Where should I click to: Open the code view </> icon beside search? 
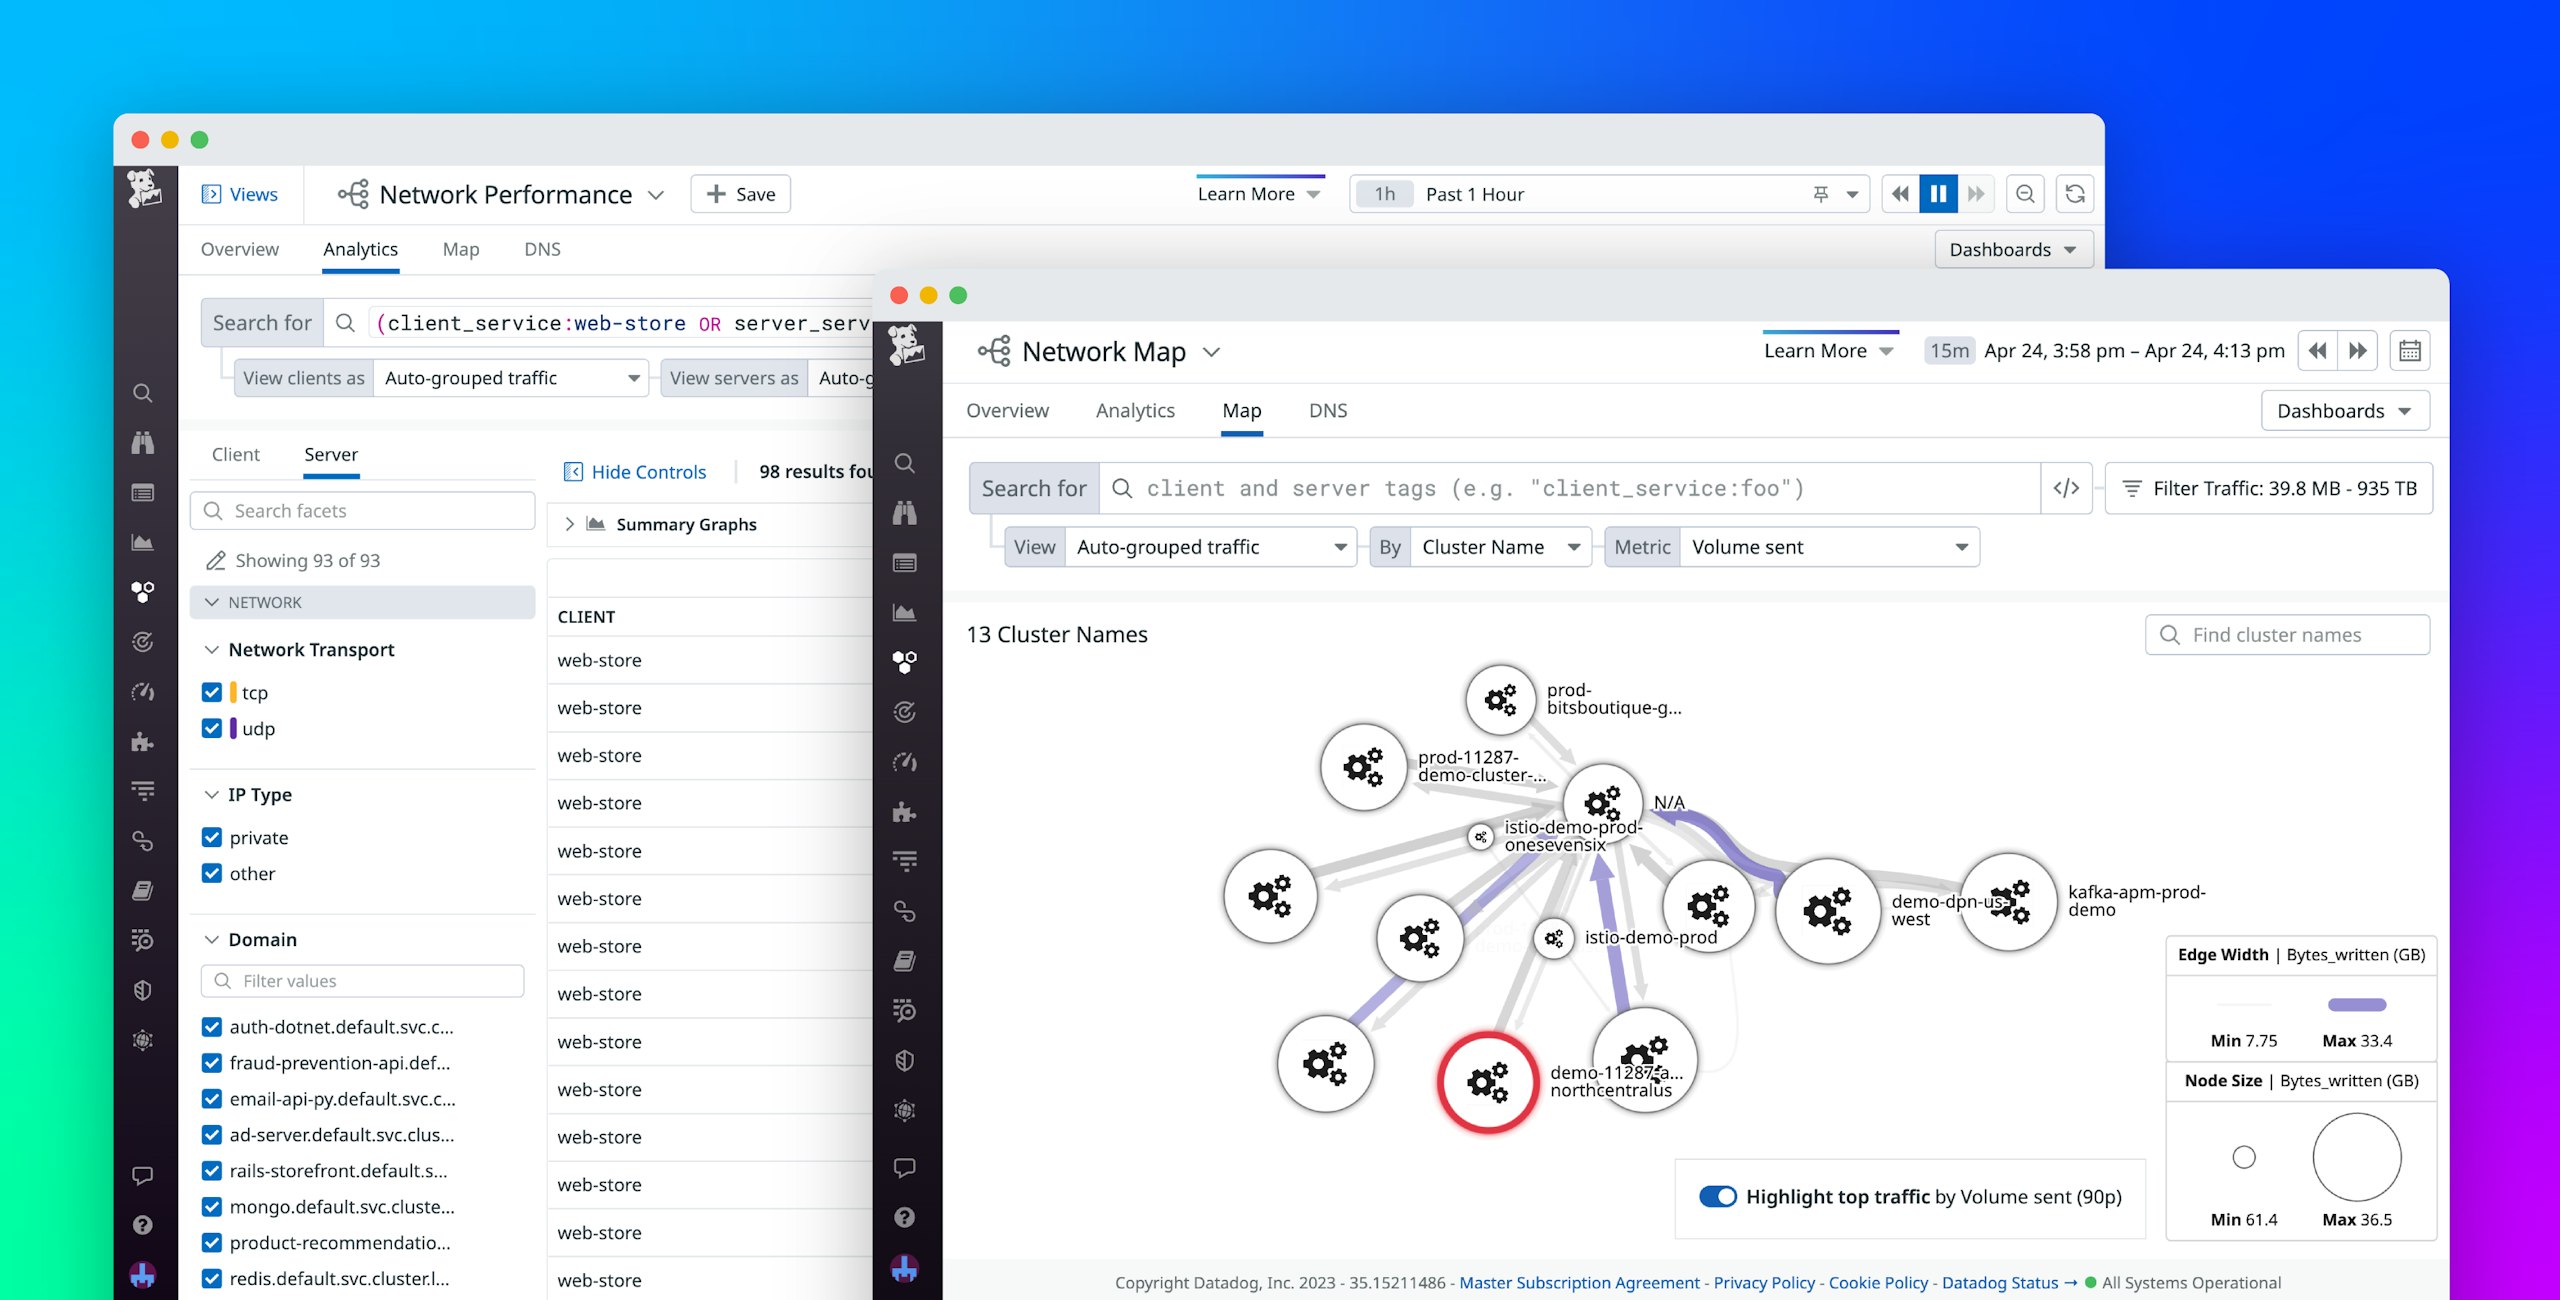(x=2066, y=488)
